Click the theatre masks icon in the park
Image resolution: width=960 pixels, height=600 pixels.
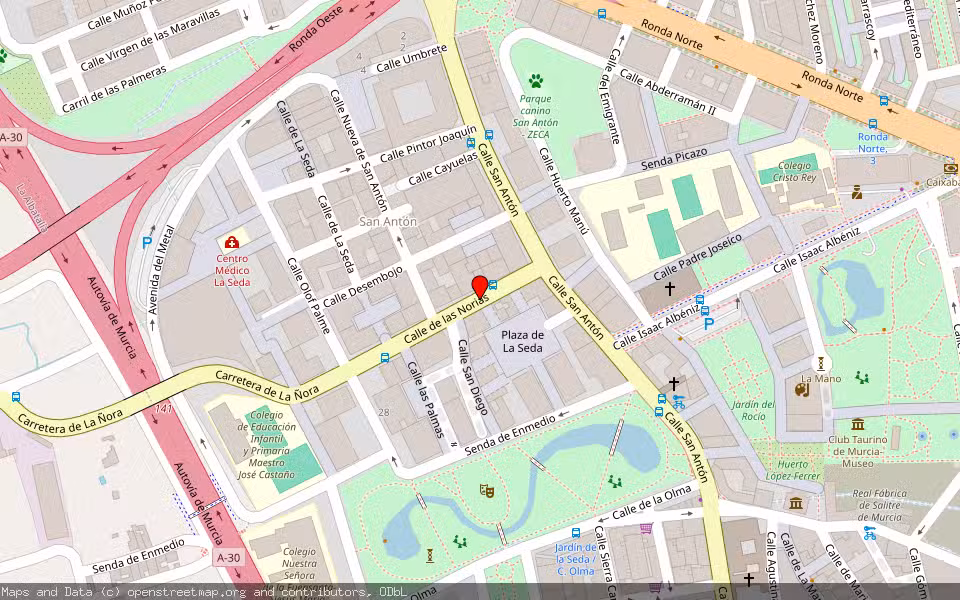tap(487, 490)
